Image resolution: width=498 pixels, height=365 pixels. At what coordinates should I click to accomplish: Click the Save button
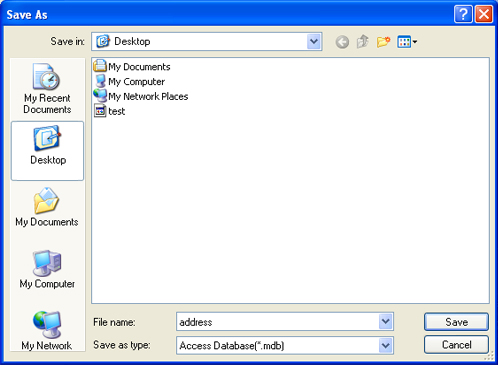click(456, 322)
